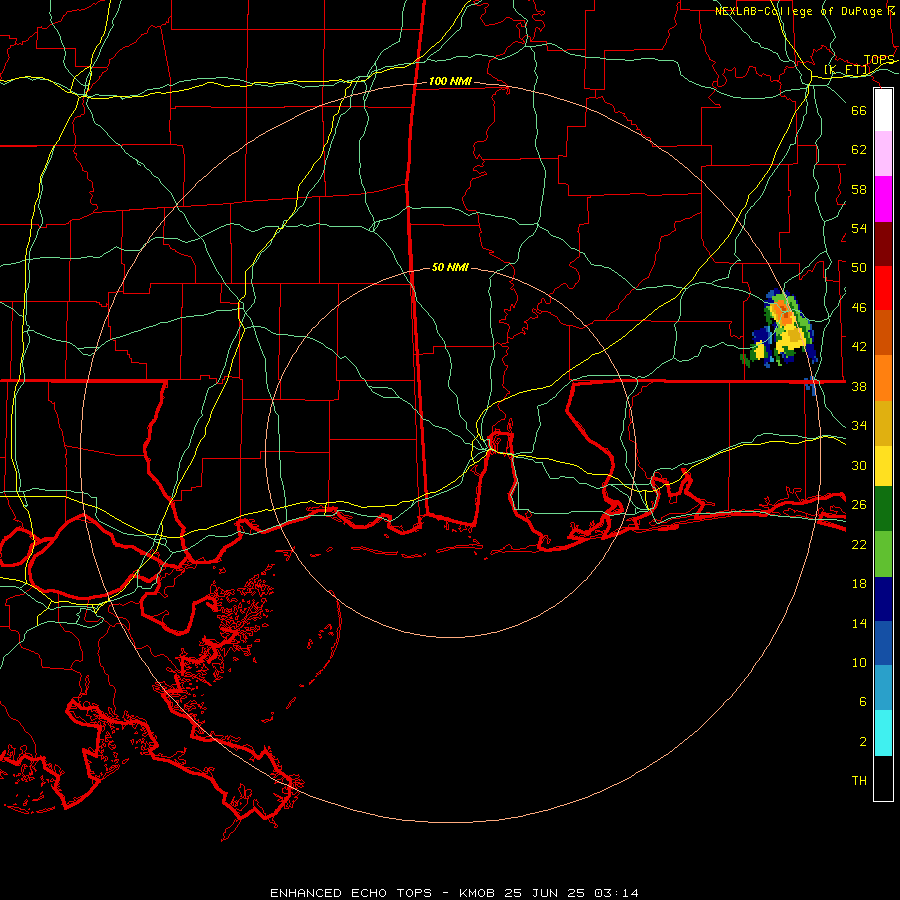Click the '100 NMI' range ring label

450,82
